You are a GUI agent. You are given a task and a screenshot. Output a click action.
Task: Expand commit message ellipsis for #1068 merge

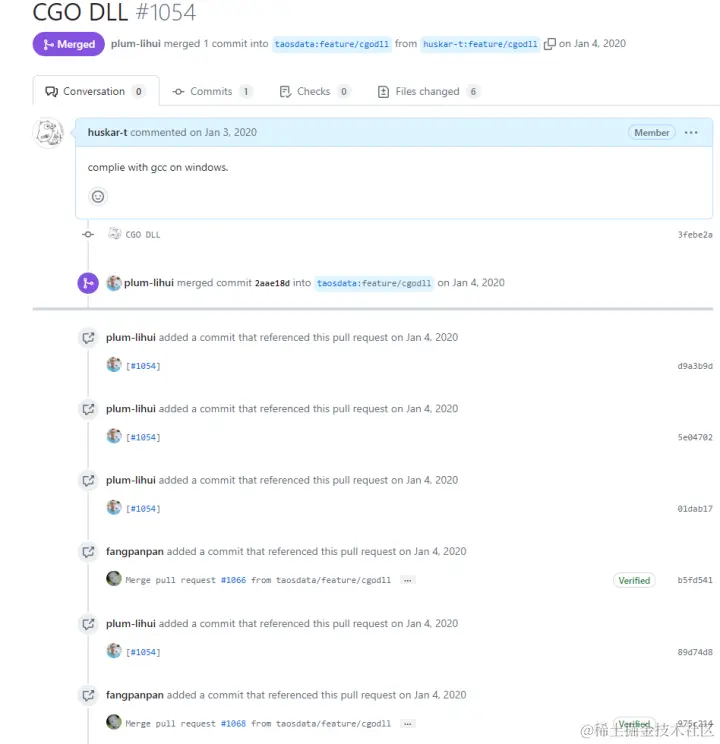click(408, 724)
